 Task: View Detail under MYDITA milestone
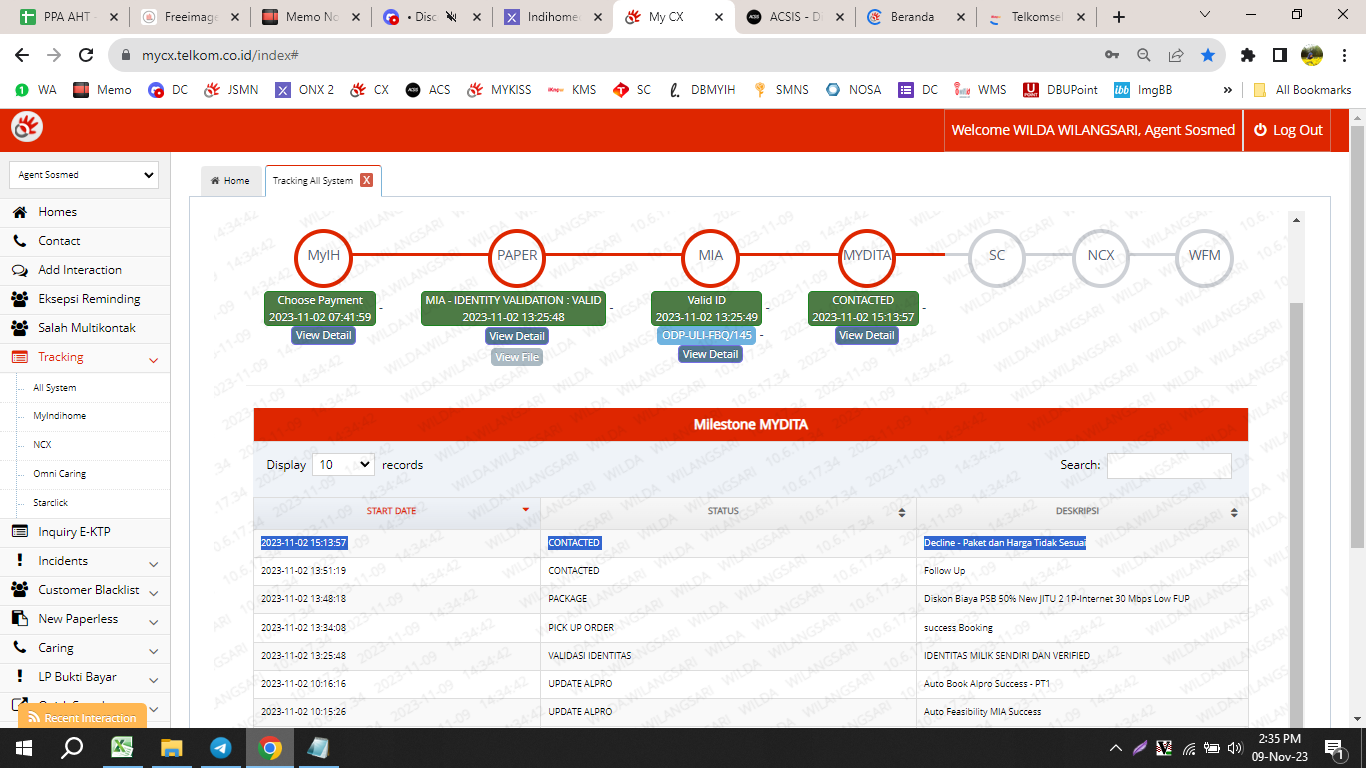[x=867, y=335]
